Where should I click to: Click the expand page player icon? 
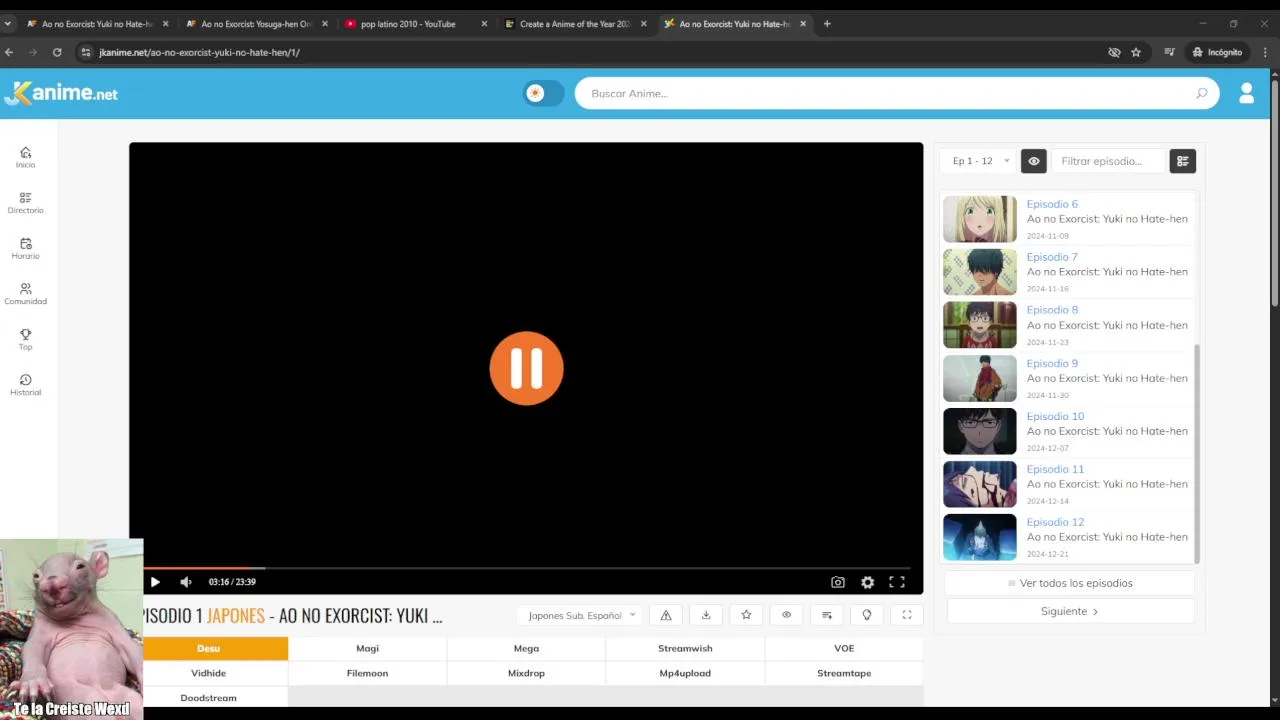pyautogui.click(x=907, y=615)
